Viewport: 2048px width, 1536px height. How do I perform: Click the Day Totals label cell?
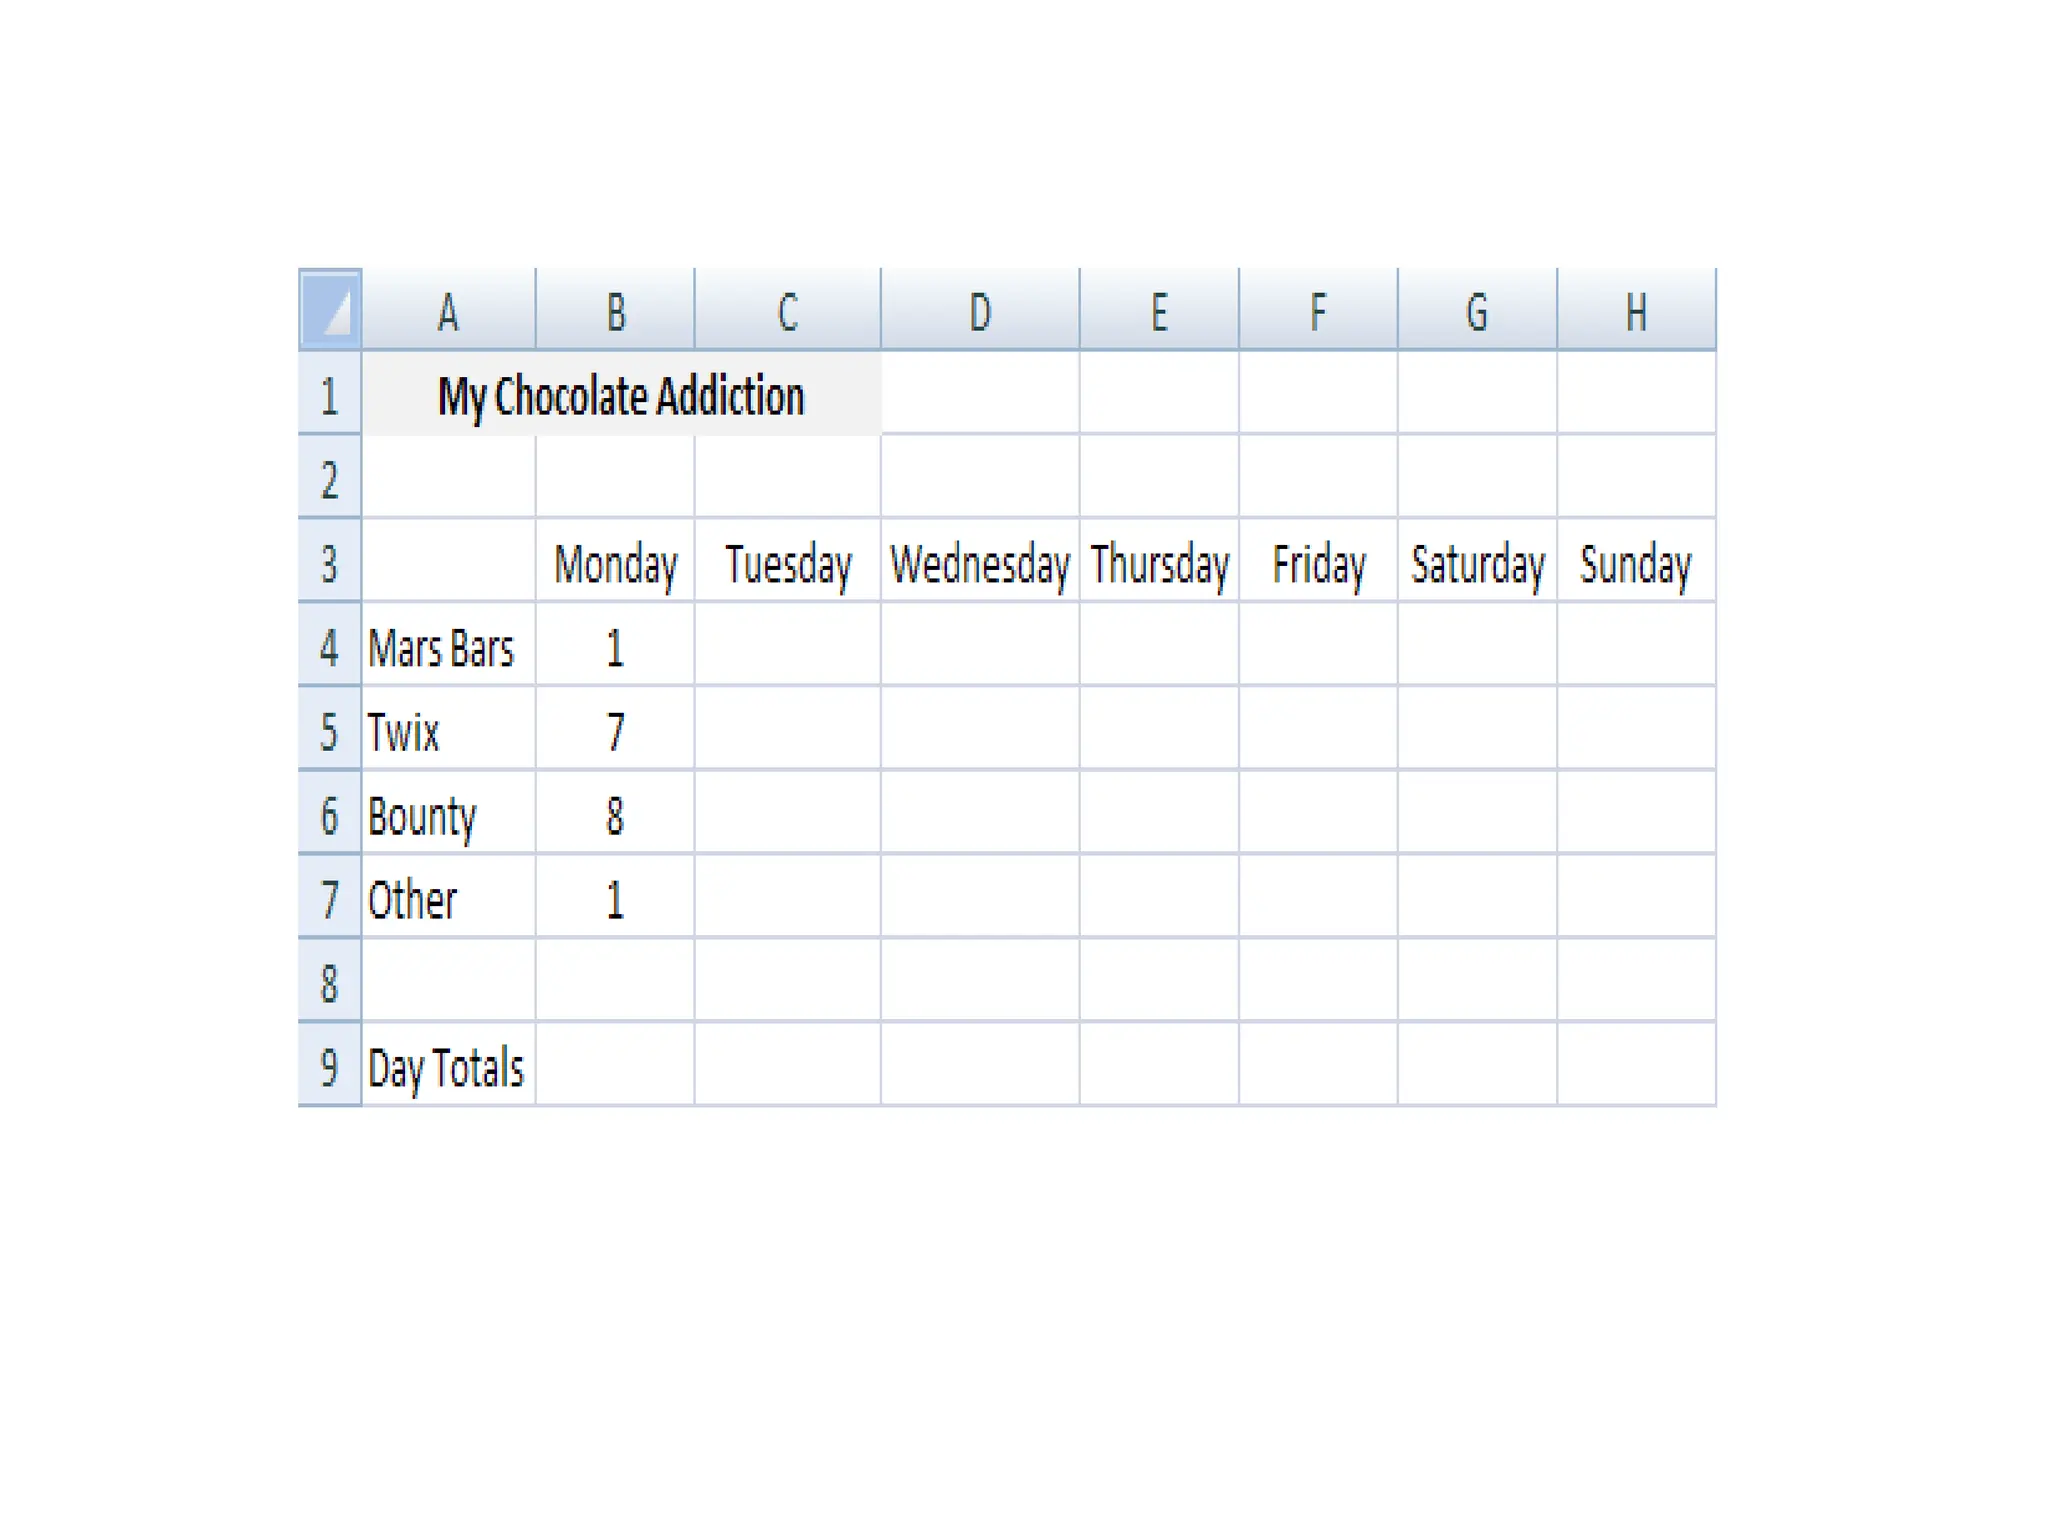pos(446,1066)
